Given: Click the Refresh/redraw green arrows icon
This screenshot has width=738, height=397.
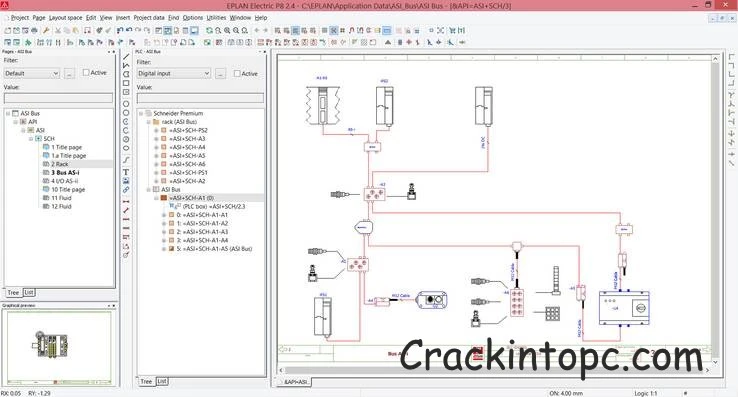Looking at the screenshot, I should [209, 31].
